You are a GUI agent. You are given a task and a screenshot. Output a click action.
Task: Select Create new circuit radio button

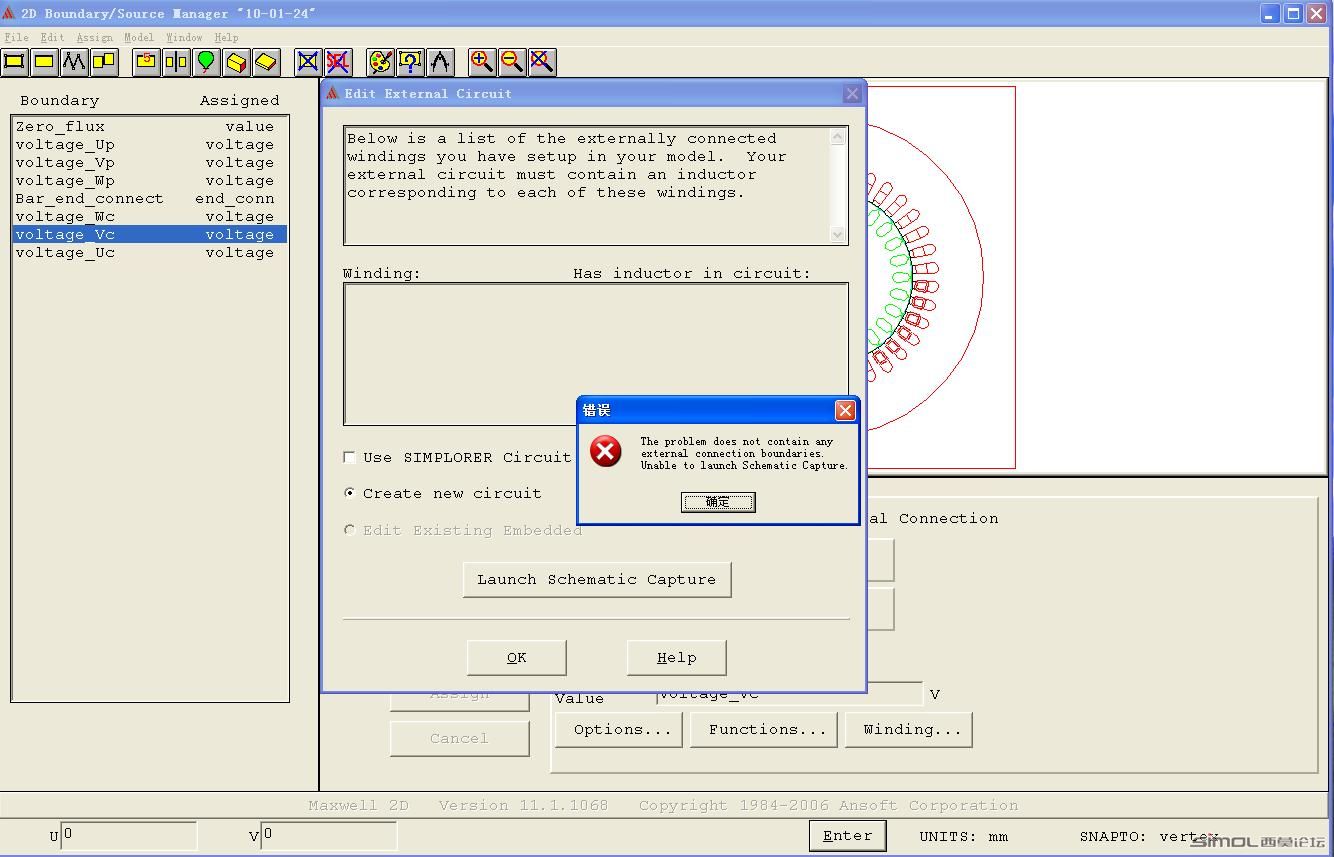click(349, 493)
